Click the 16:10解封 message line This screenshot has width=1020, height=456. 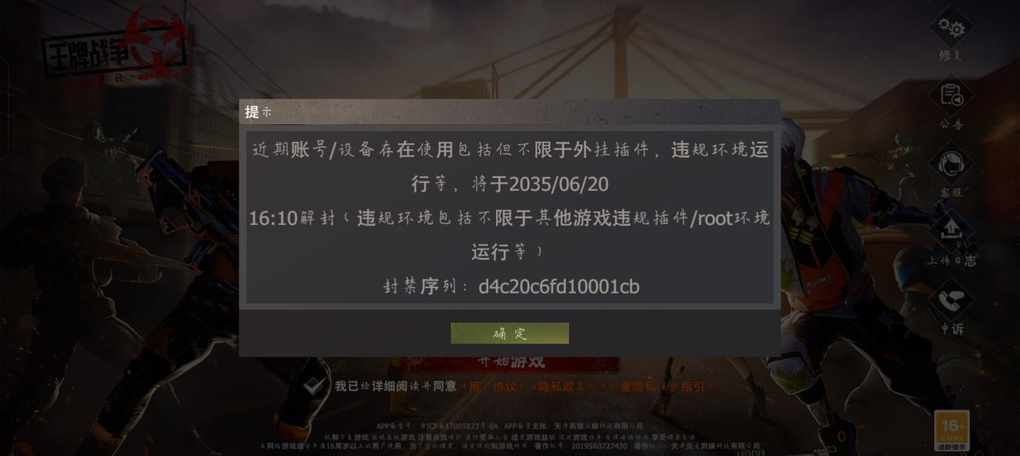pos(509,219)
